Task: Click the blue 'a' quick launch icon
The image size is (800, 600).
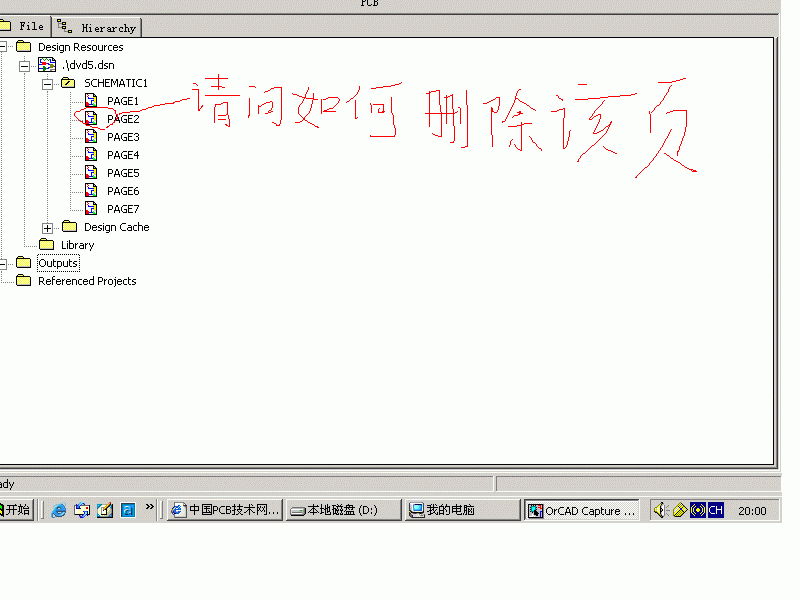Action: click(128, 510)
